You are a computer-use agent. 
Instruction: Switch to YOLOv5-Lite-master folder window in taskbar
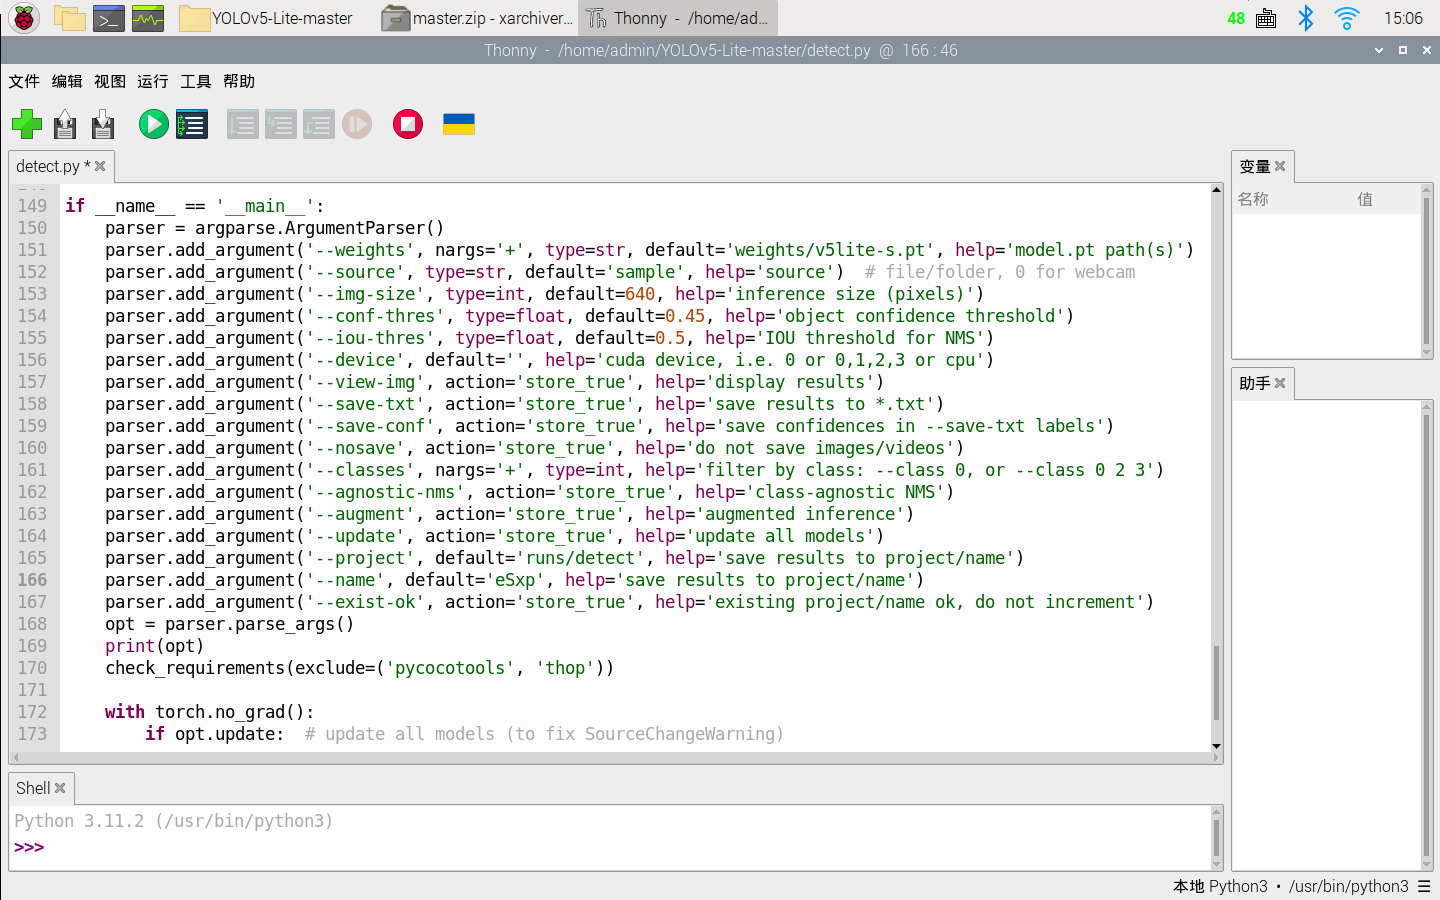point(267,18)
